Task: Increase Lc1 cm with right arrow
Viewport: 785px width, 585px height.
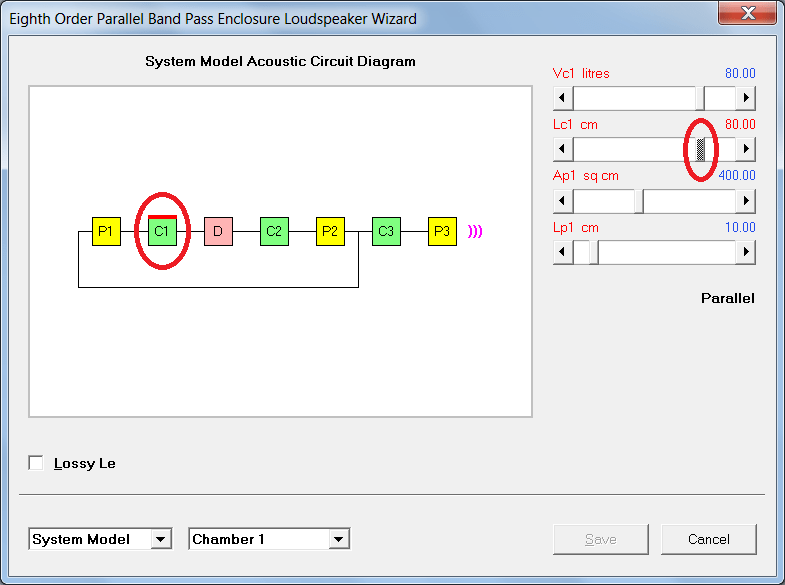Action: (745, 149)
